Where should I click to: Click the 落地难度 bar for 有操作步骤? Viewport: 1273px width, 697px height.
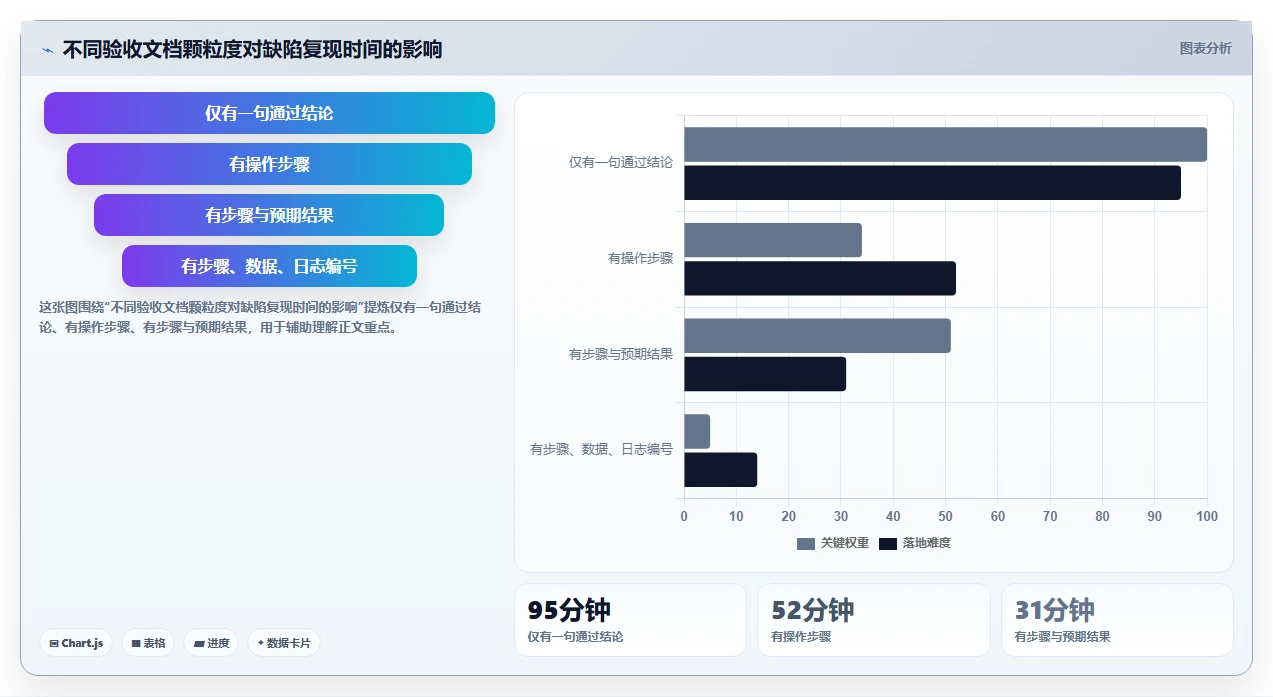[x=820, y=278]
